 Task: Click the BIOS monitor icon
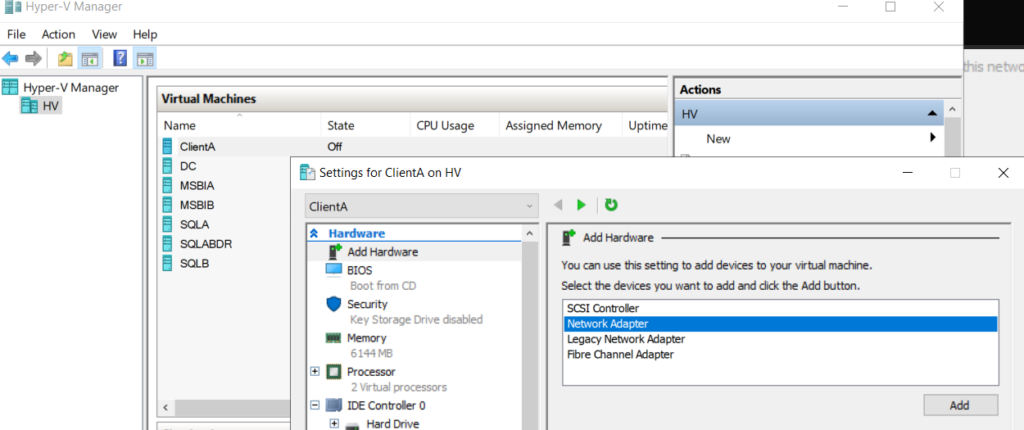(334, 269)
